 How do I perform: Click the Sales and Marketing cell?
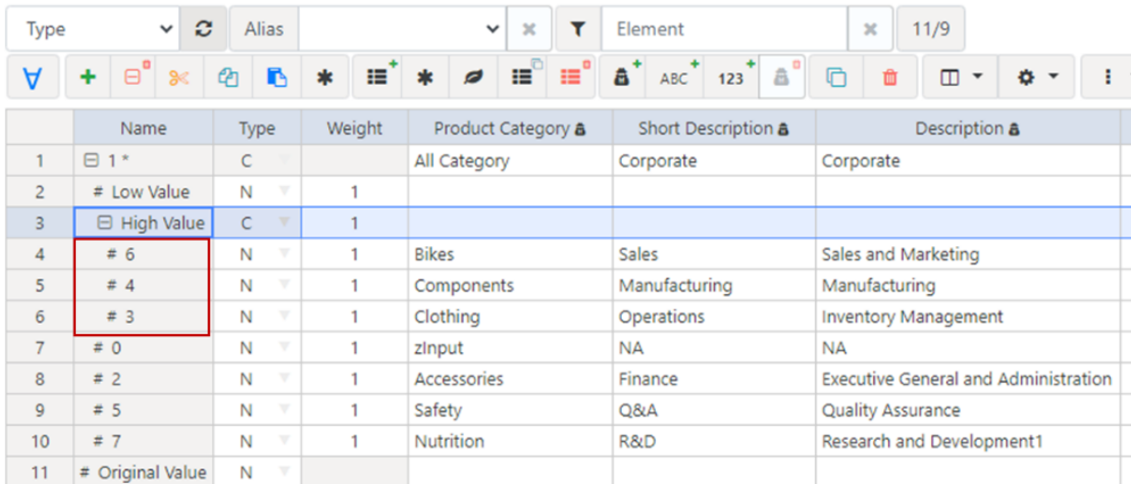pos(967,254)
